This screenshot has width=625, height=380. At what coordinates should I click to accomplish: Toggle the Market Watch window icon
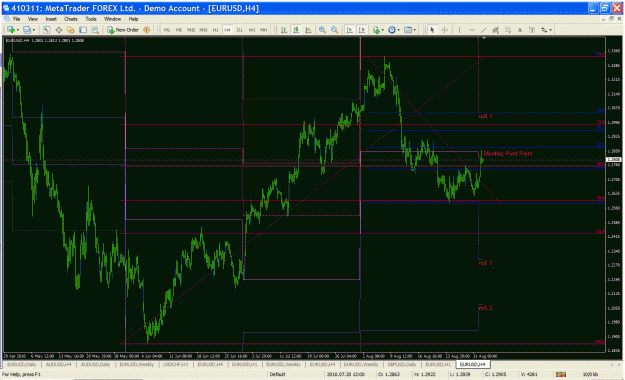tap(47, 30)
